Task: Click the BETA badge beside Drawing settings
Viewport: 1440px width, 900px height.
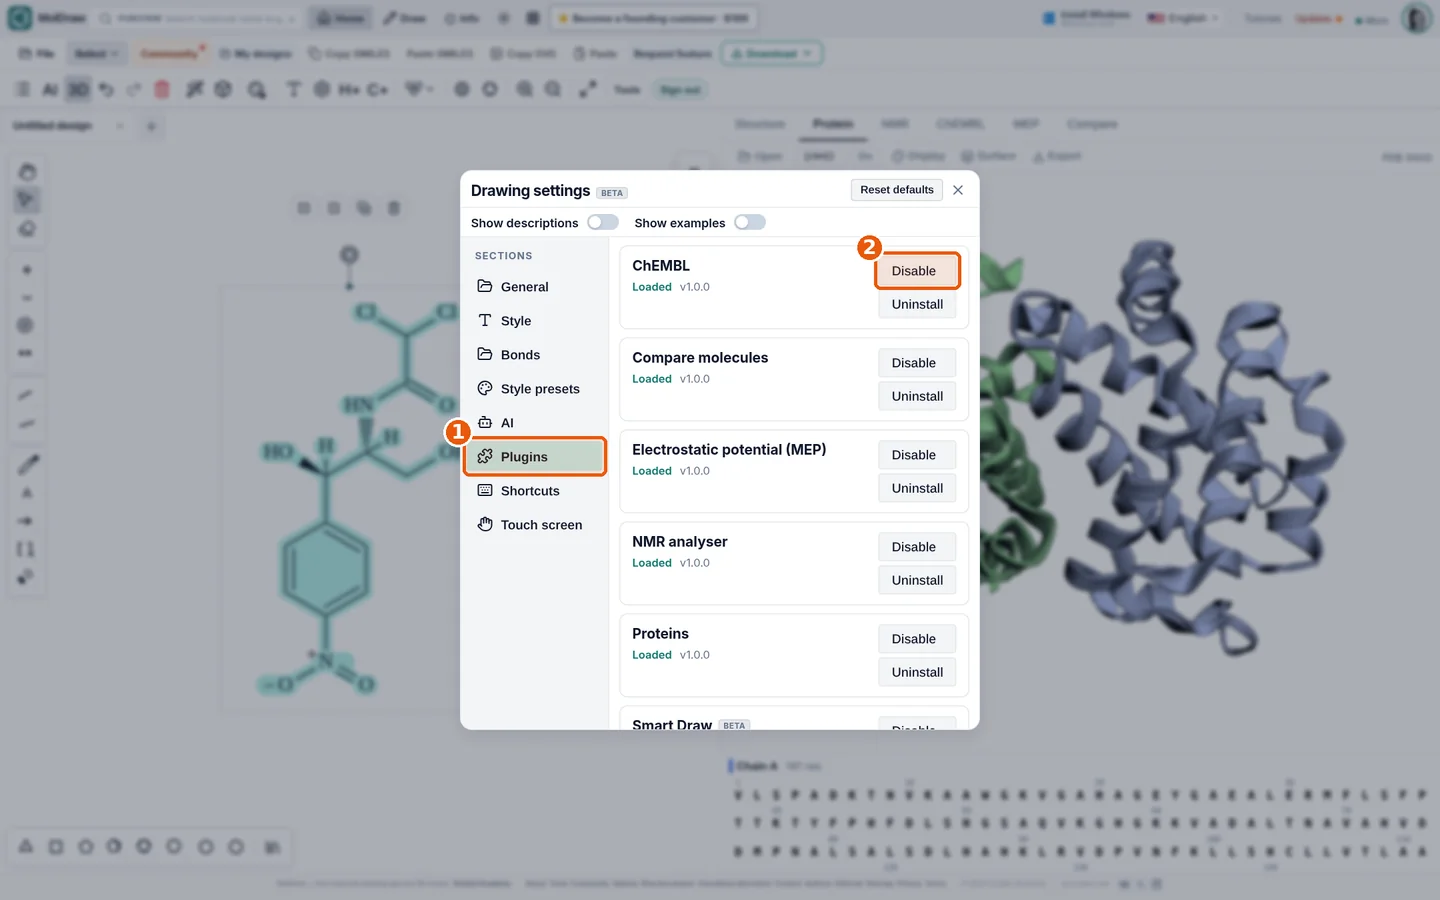Action: [612, 193]
